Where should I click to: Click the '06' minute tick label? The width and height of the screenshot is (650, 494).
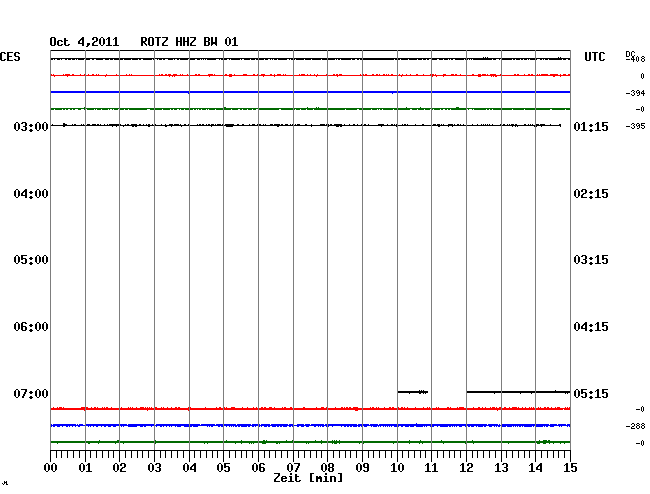click(x=258, y=468)
